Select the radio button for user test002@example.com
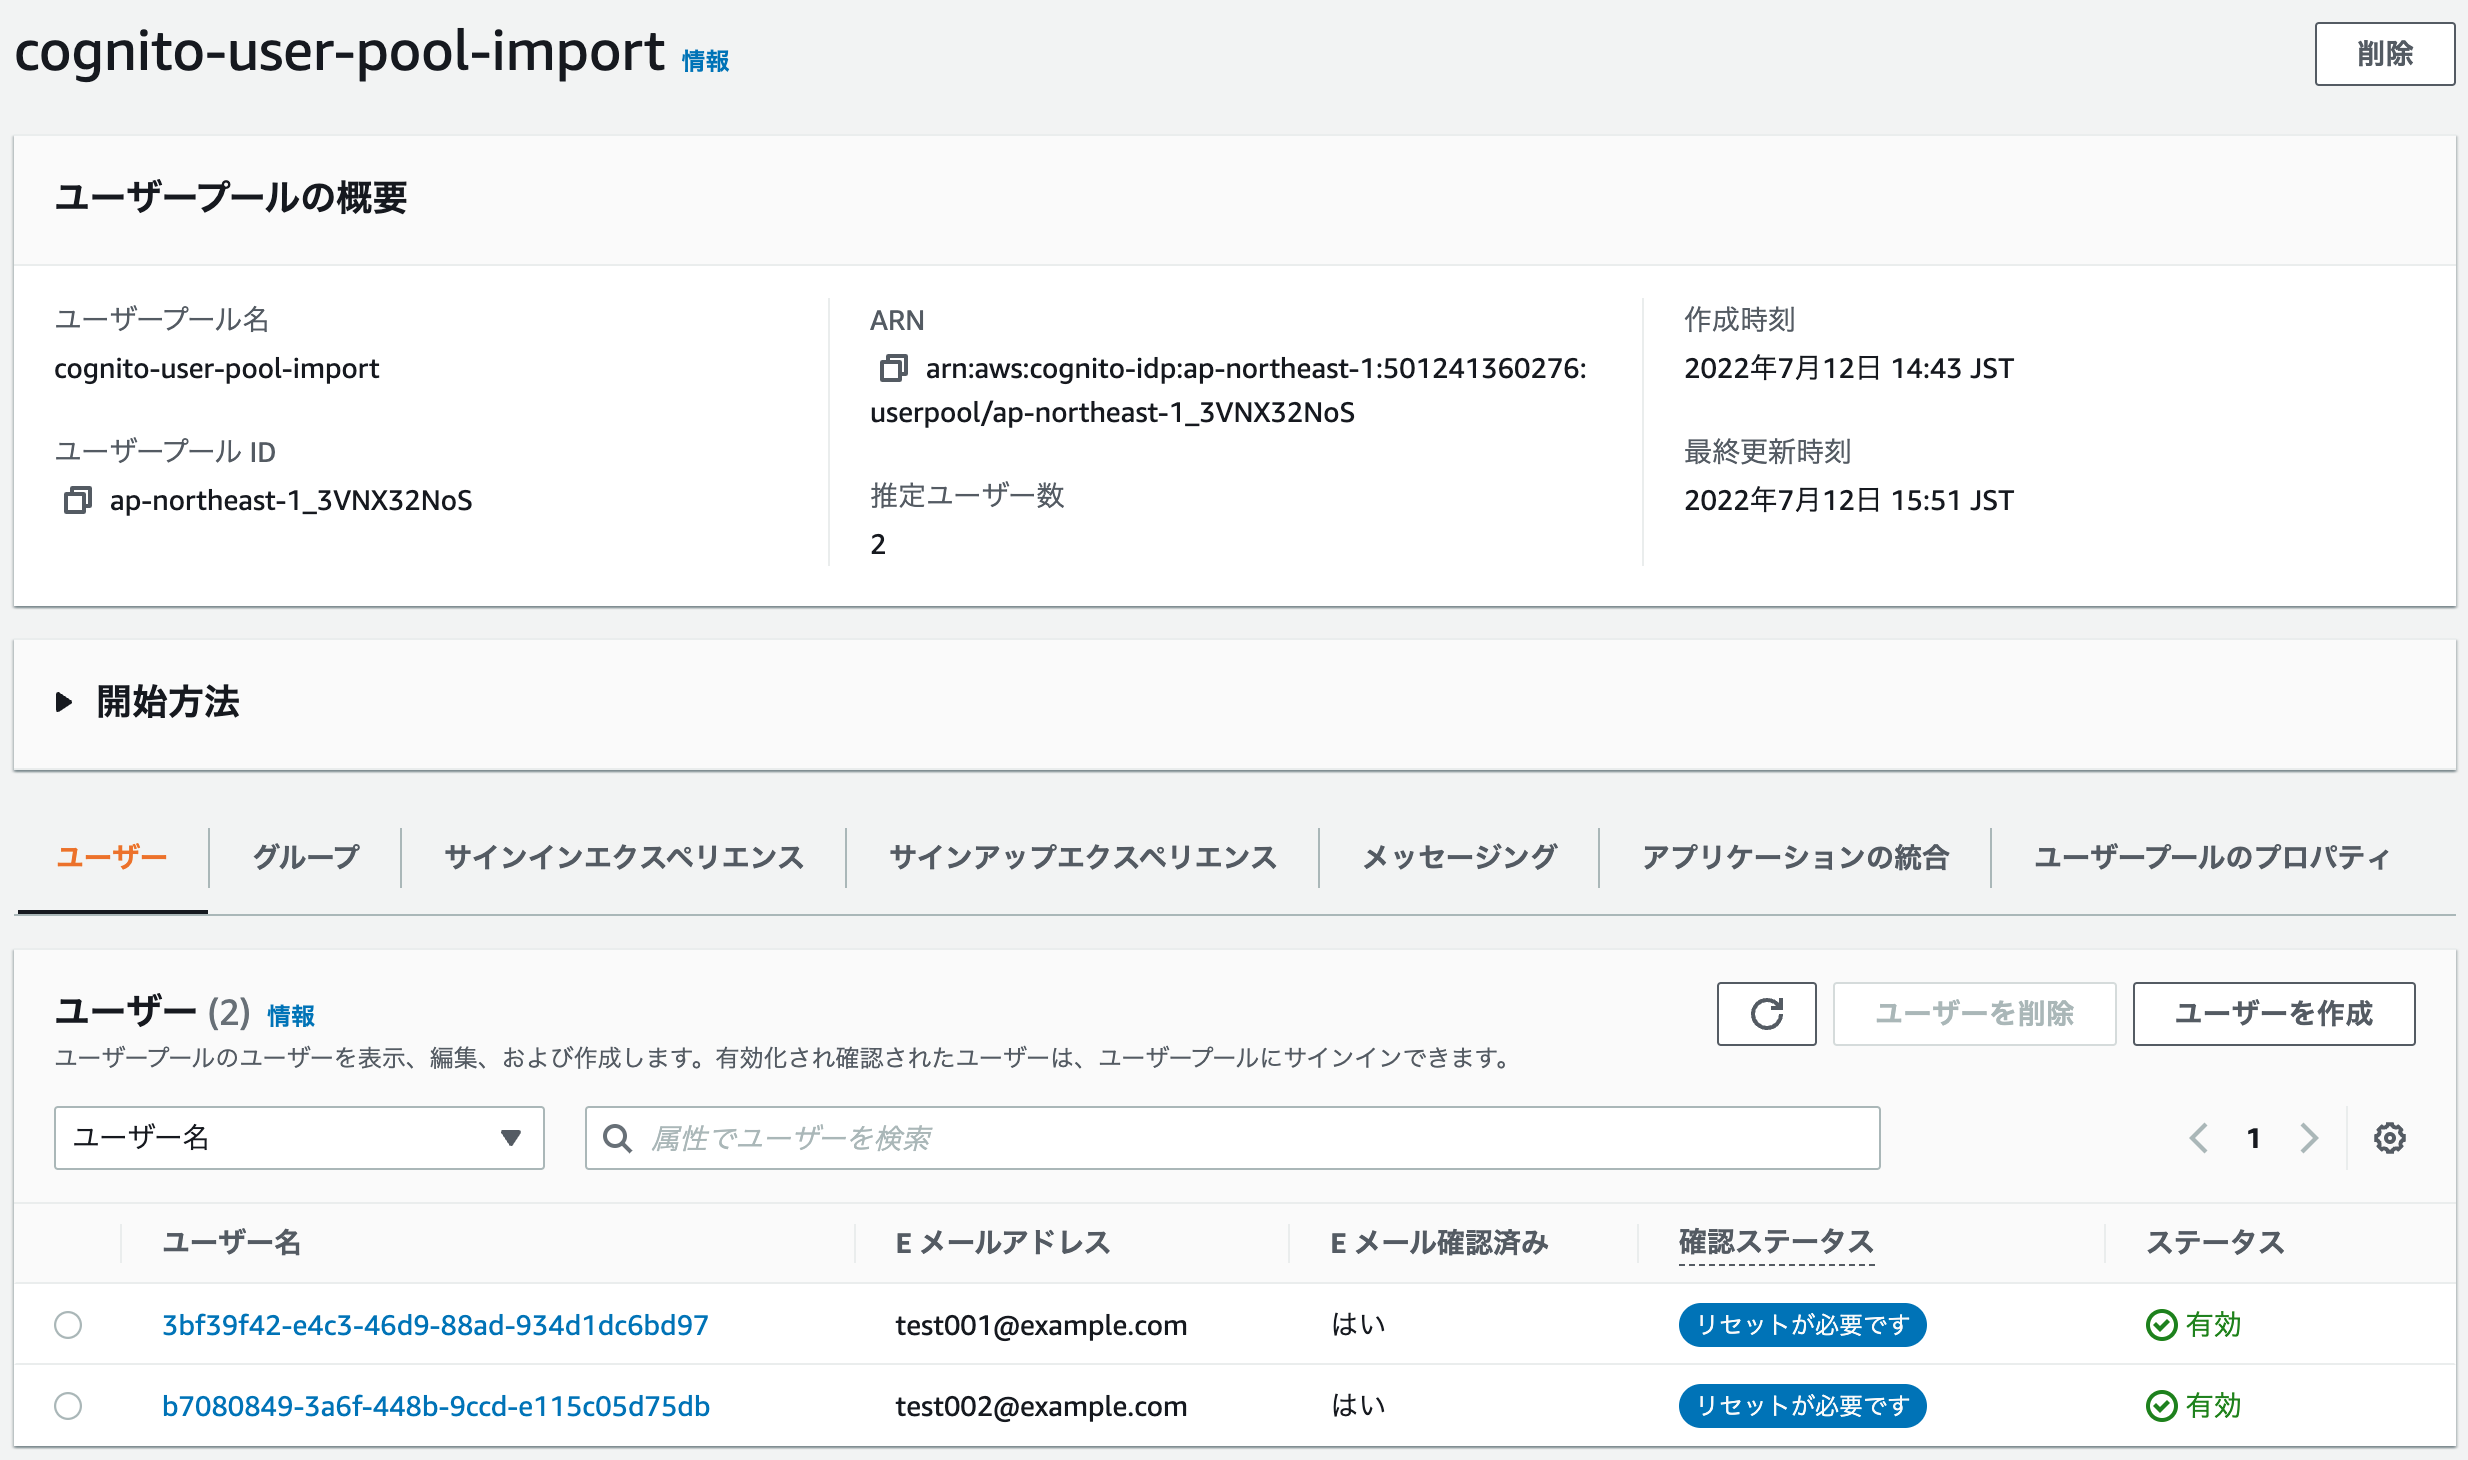 [68, 1406]
